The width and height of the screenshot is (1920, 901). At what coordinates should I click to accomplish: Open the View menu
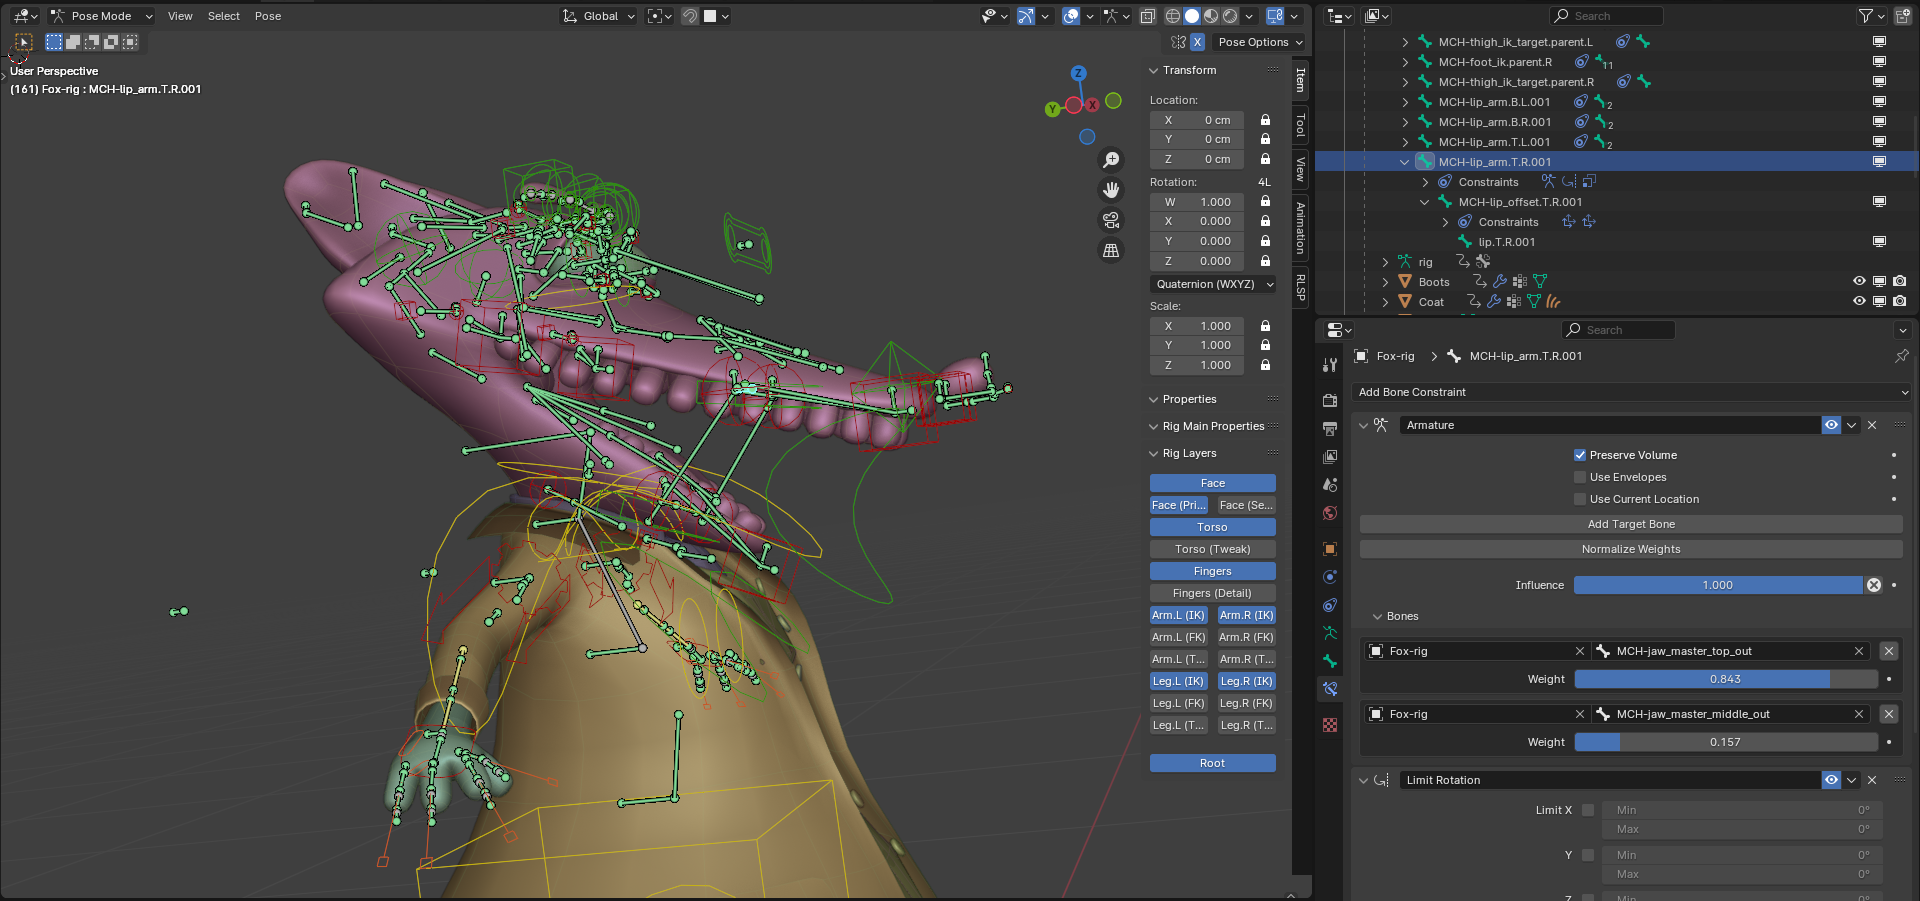pyautogui.click(x=180, y=16)
